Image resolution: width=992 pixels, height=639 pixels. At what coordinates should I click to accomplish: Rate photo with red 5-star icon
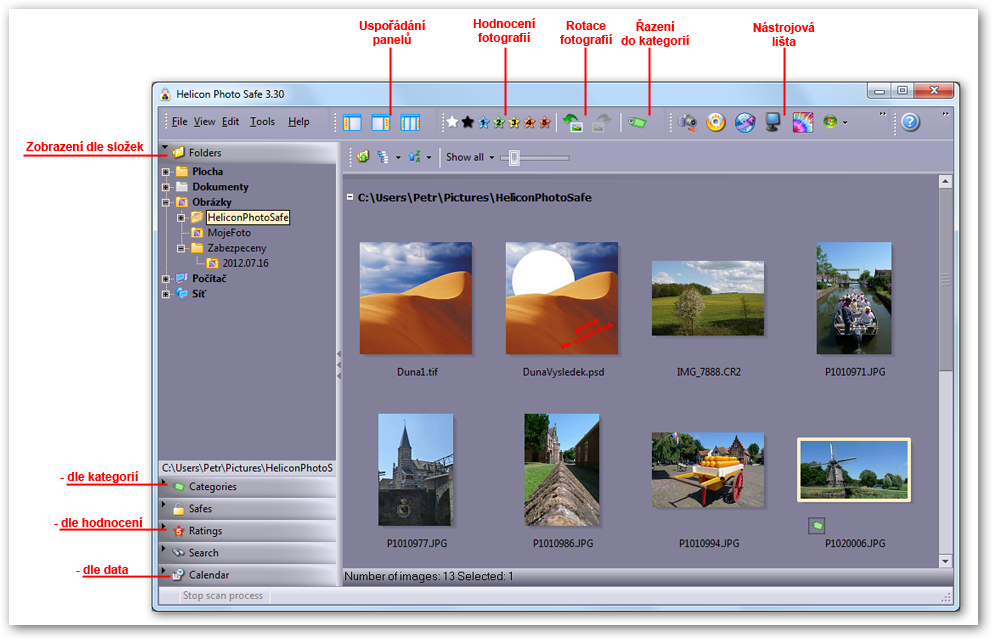point(545,123)
